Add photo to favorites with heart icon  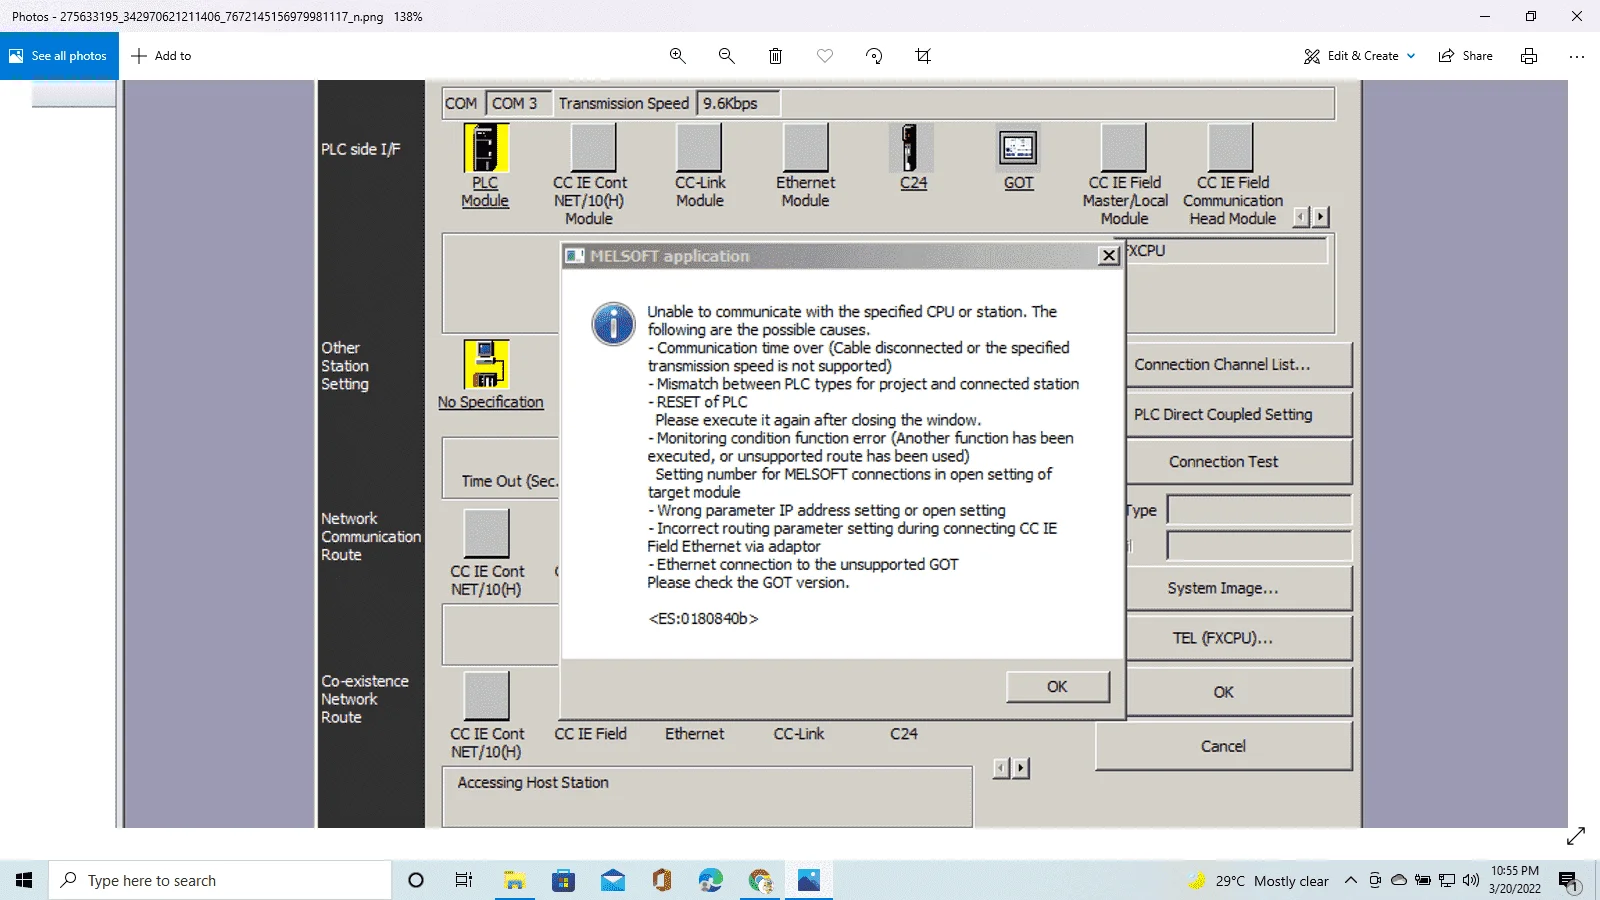pyautogui.click(x=825, y=56)
